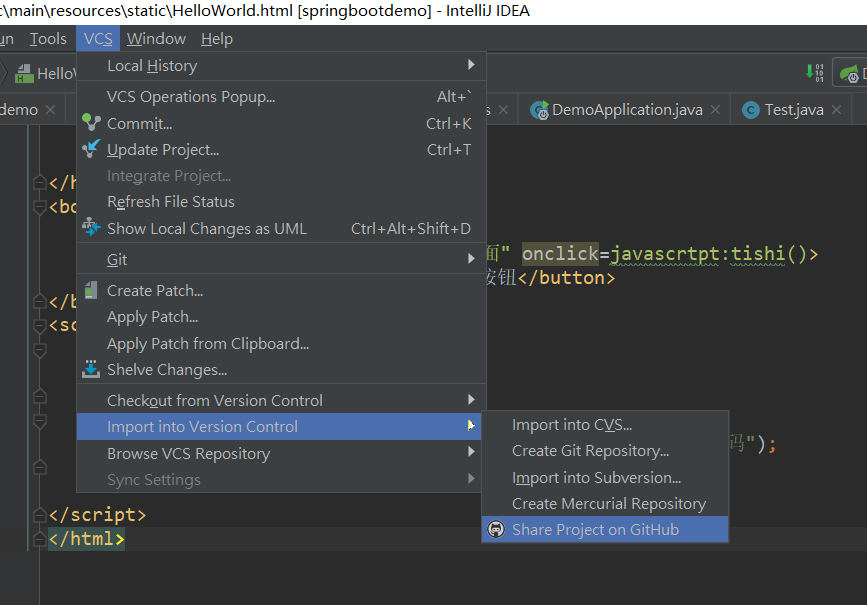The image size is (867, 605).
Task: Close the DemoApplication.java tab
Action: [x=715, y=110]
